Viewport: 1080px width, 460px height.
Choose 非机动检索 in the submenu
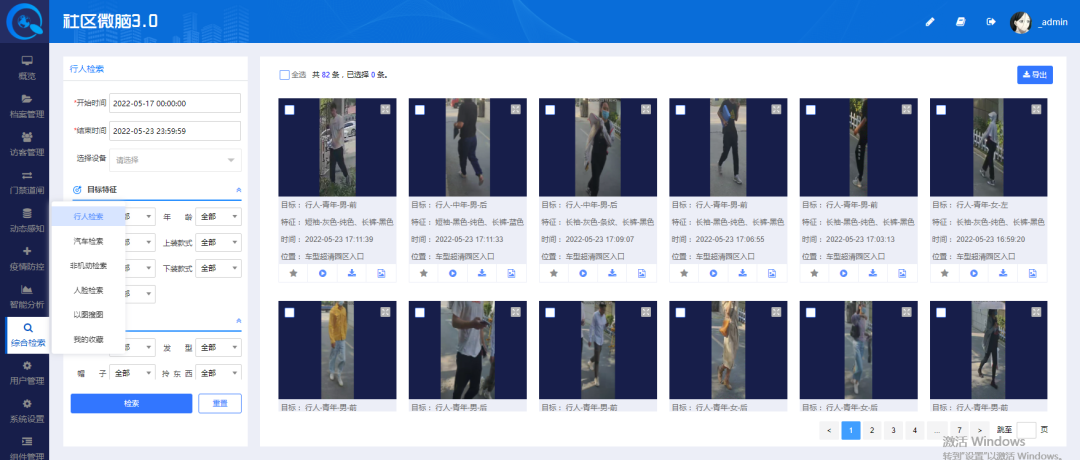pos(89,265)
